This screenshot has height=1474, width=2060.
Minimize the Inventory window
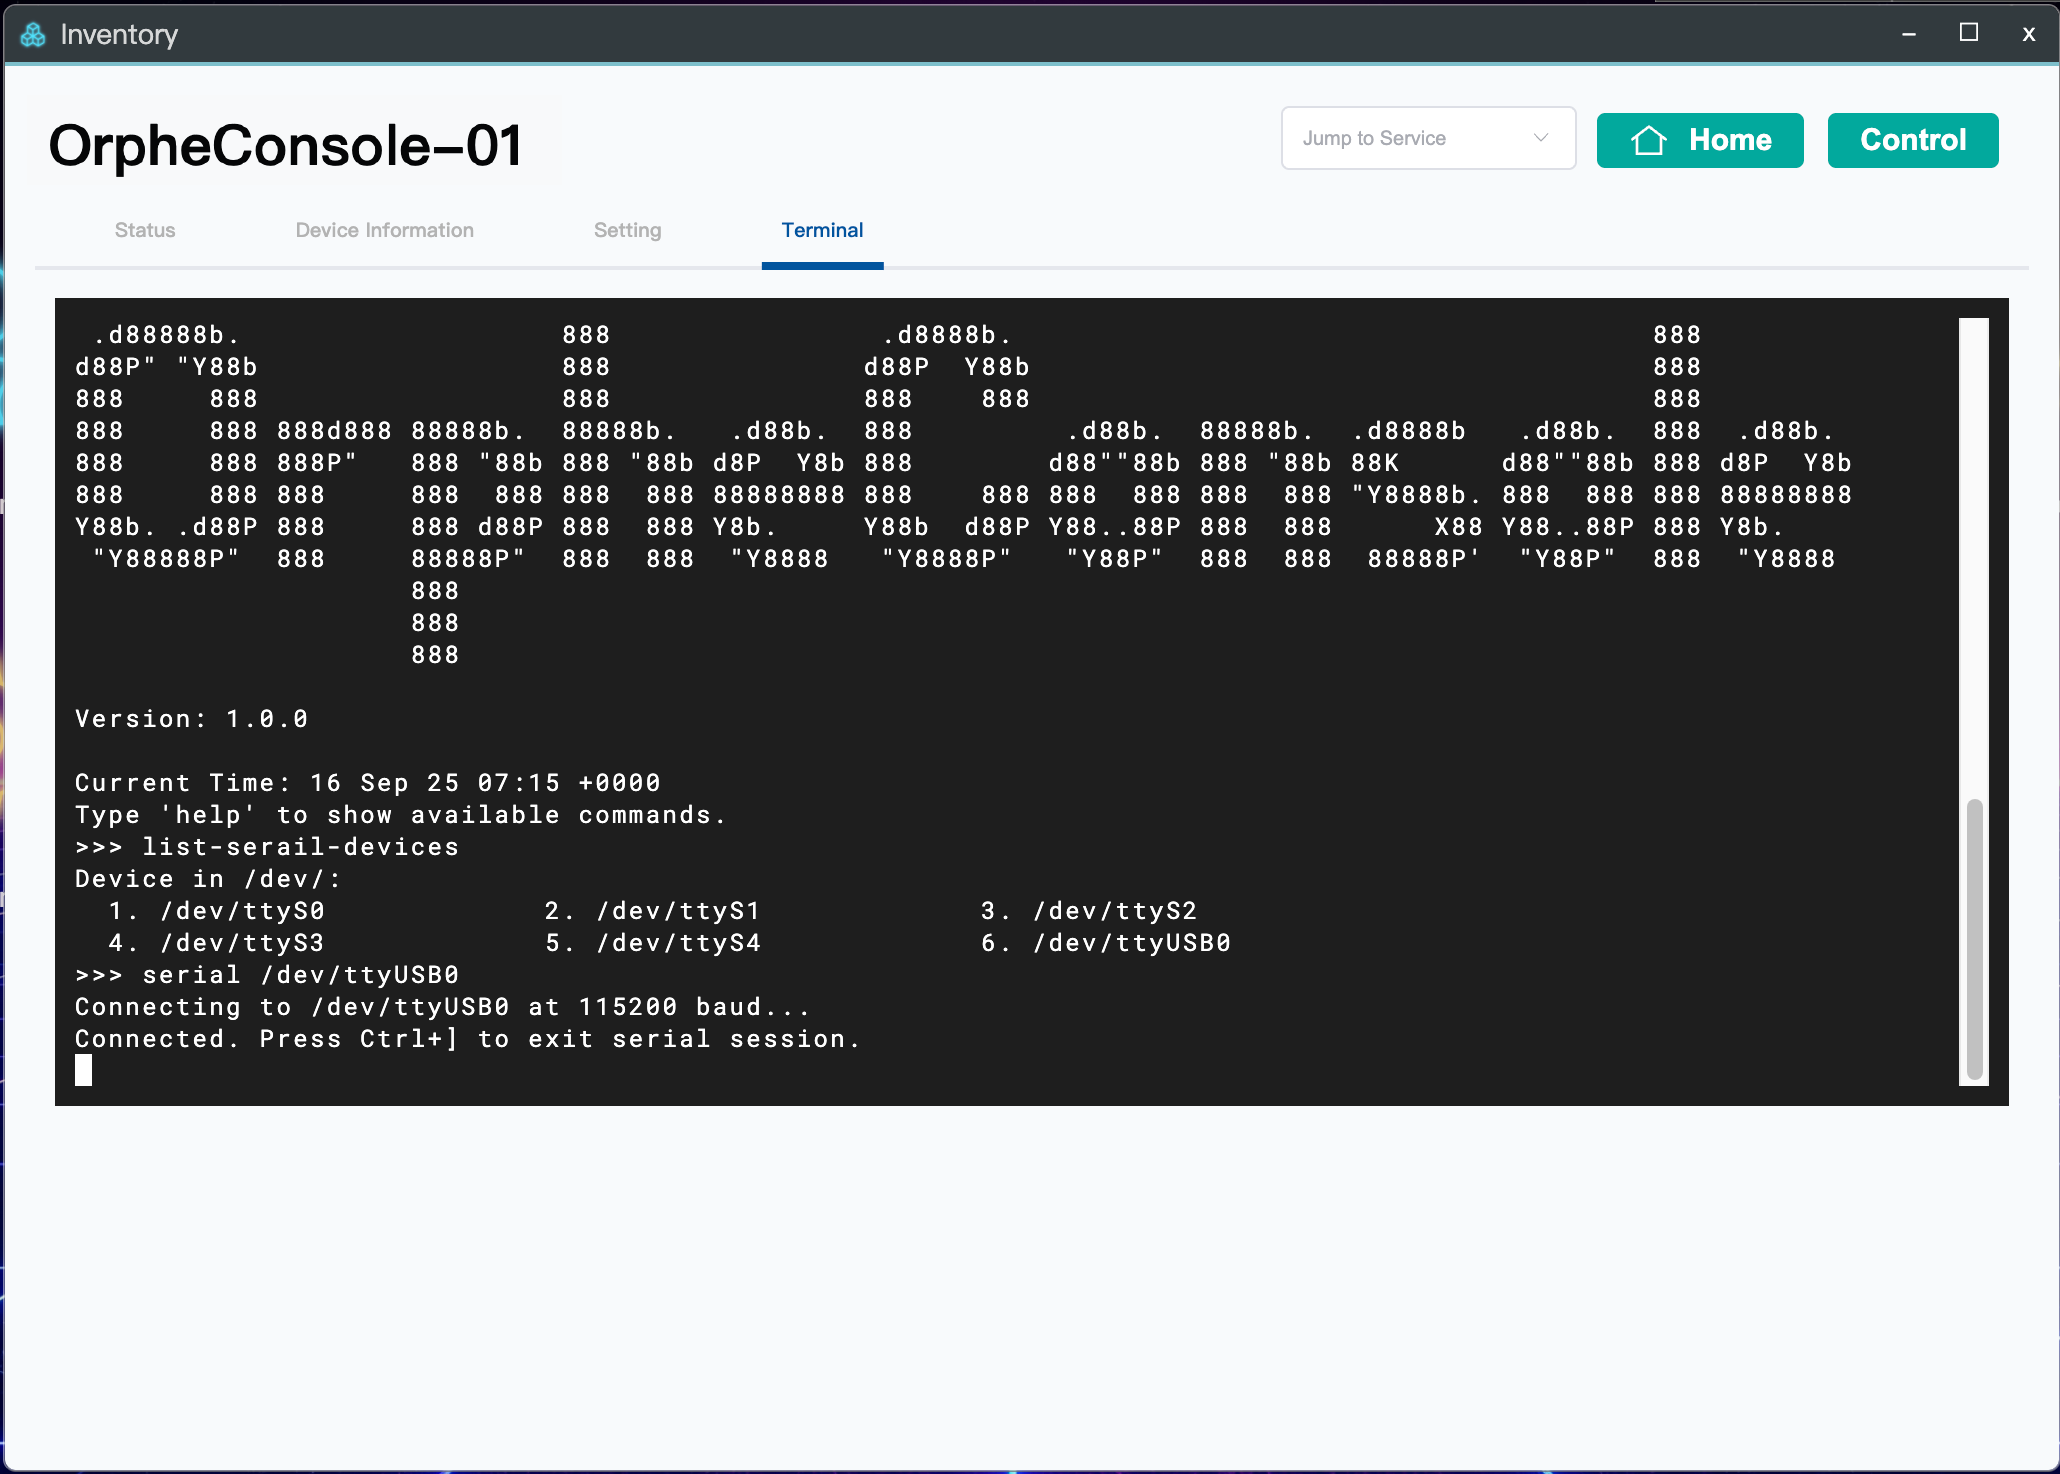tap(1908, 34)
